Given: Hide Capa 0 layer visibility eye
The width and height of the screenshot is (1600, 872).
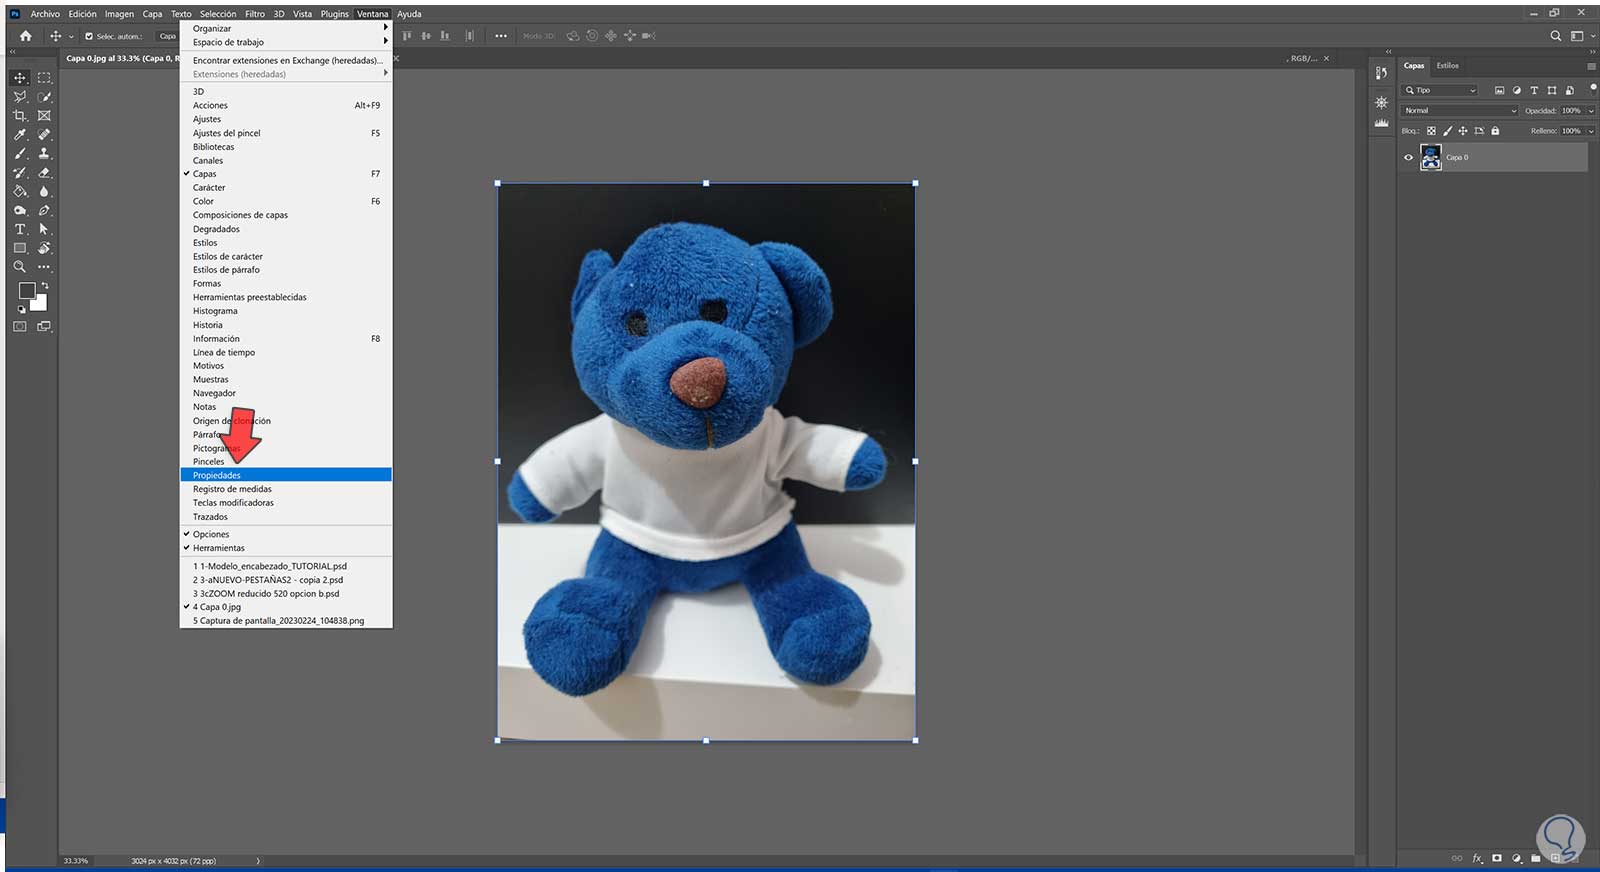Looking at the screenshot, I should (1409, 157).
